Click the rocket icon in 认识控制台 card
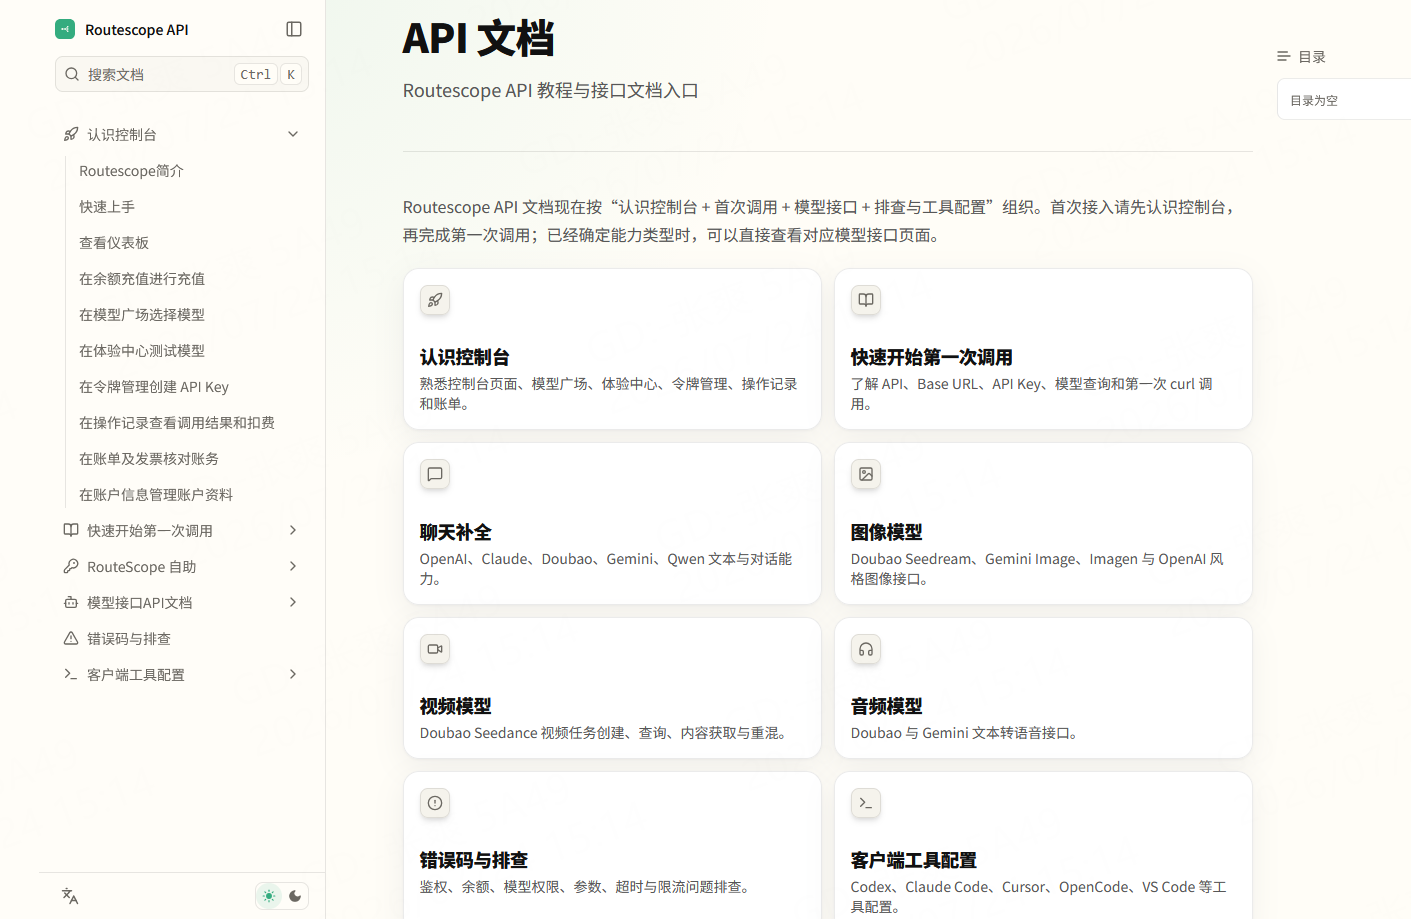1411x919 pixels. click(435, 300)
